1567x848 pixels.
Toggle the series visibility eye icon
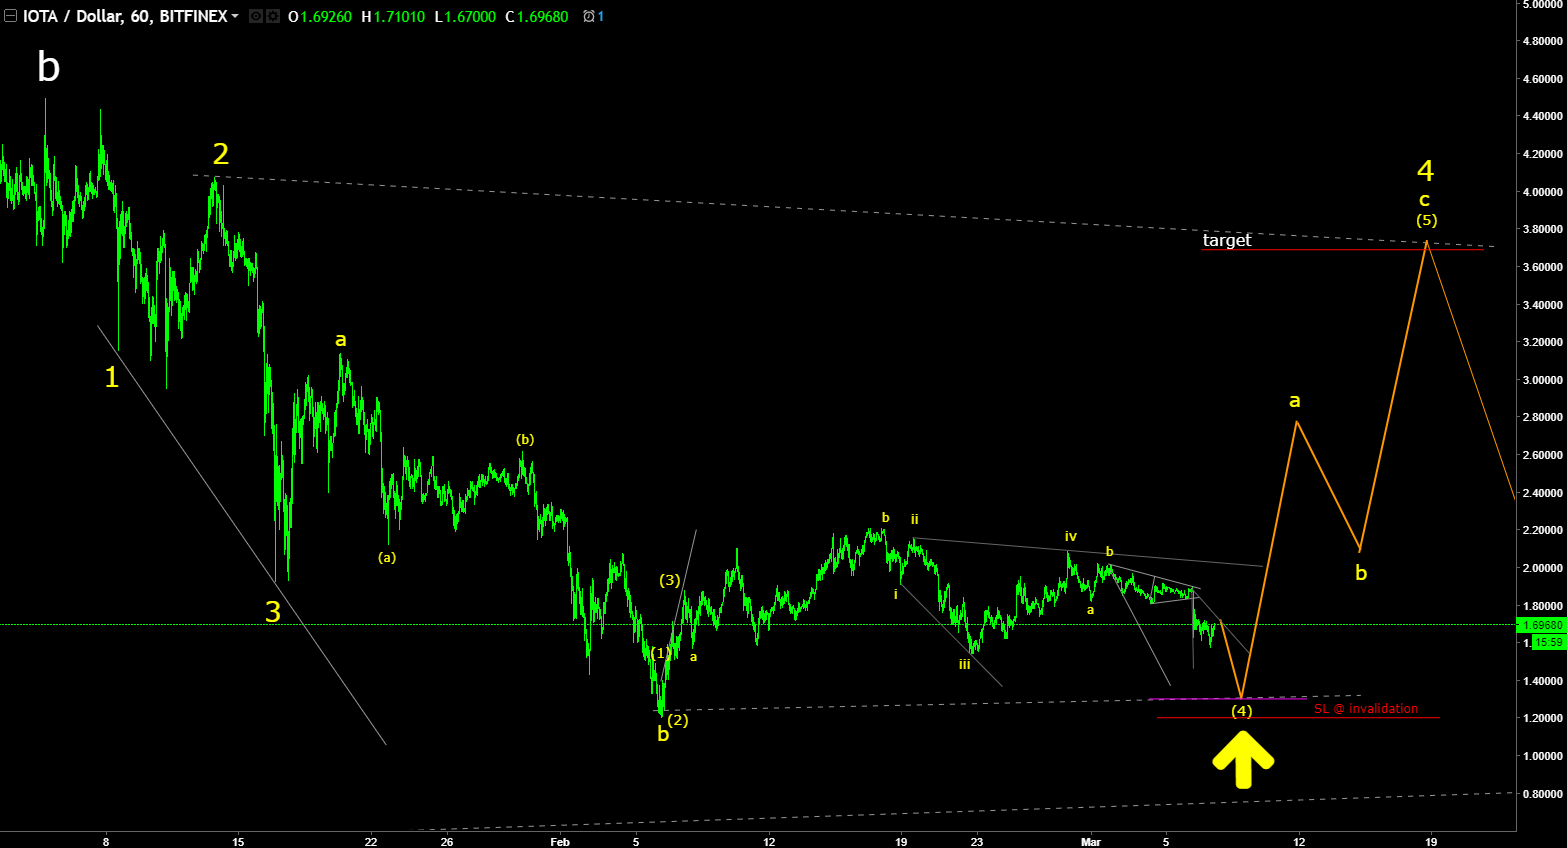256,16
